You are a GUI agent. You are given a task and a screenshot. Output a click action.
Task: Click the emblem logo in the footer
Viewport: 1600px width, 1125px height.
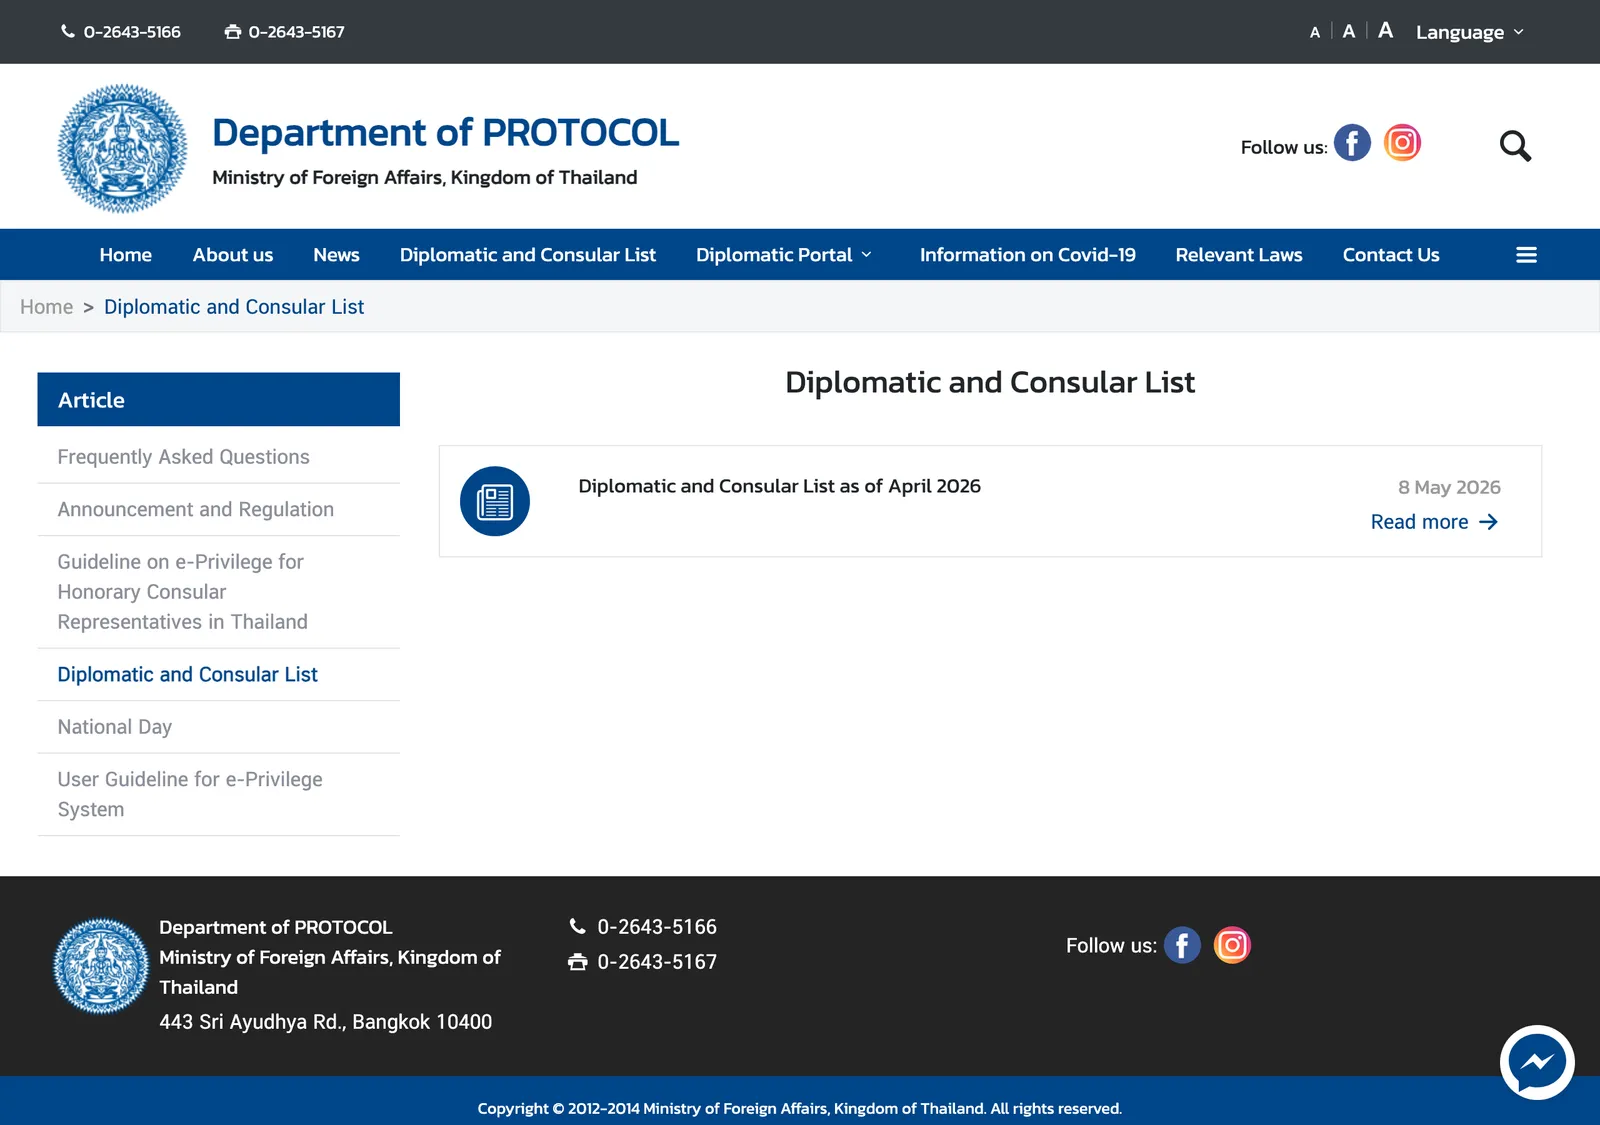click(101, 966)
